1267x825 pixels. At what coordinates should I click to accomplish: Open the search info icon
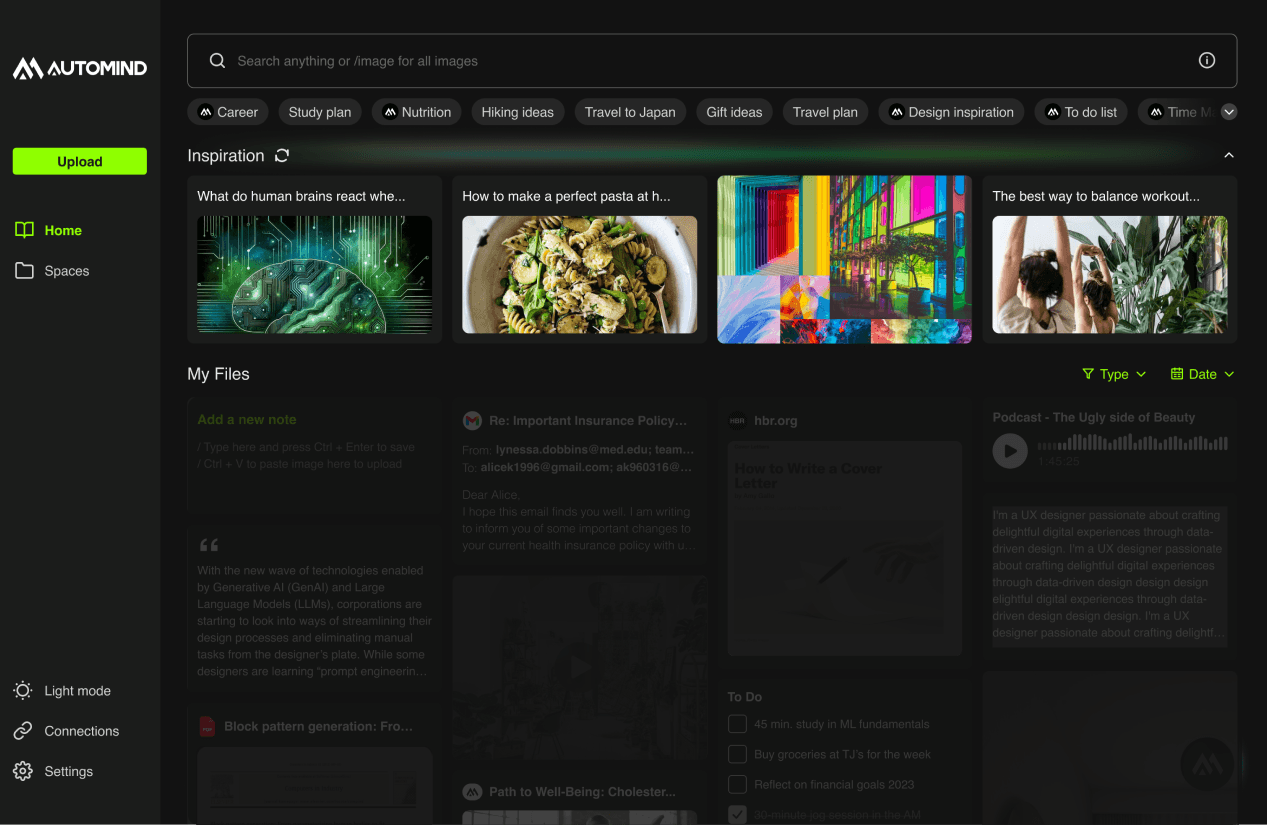1207,61
